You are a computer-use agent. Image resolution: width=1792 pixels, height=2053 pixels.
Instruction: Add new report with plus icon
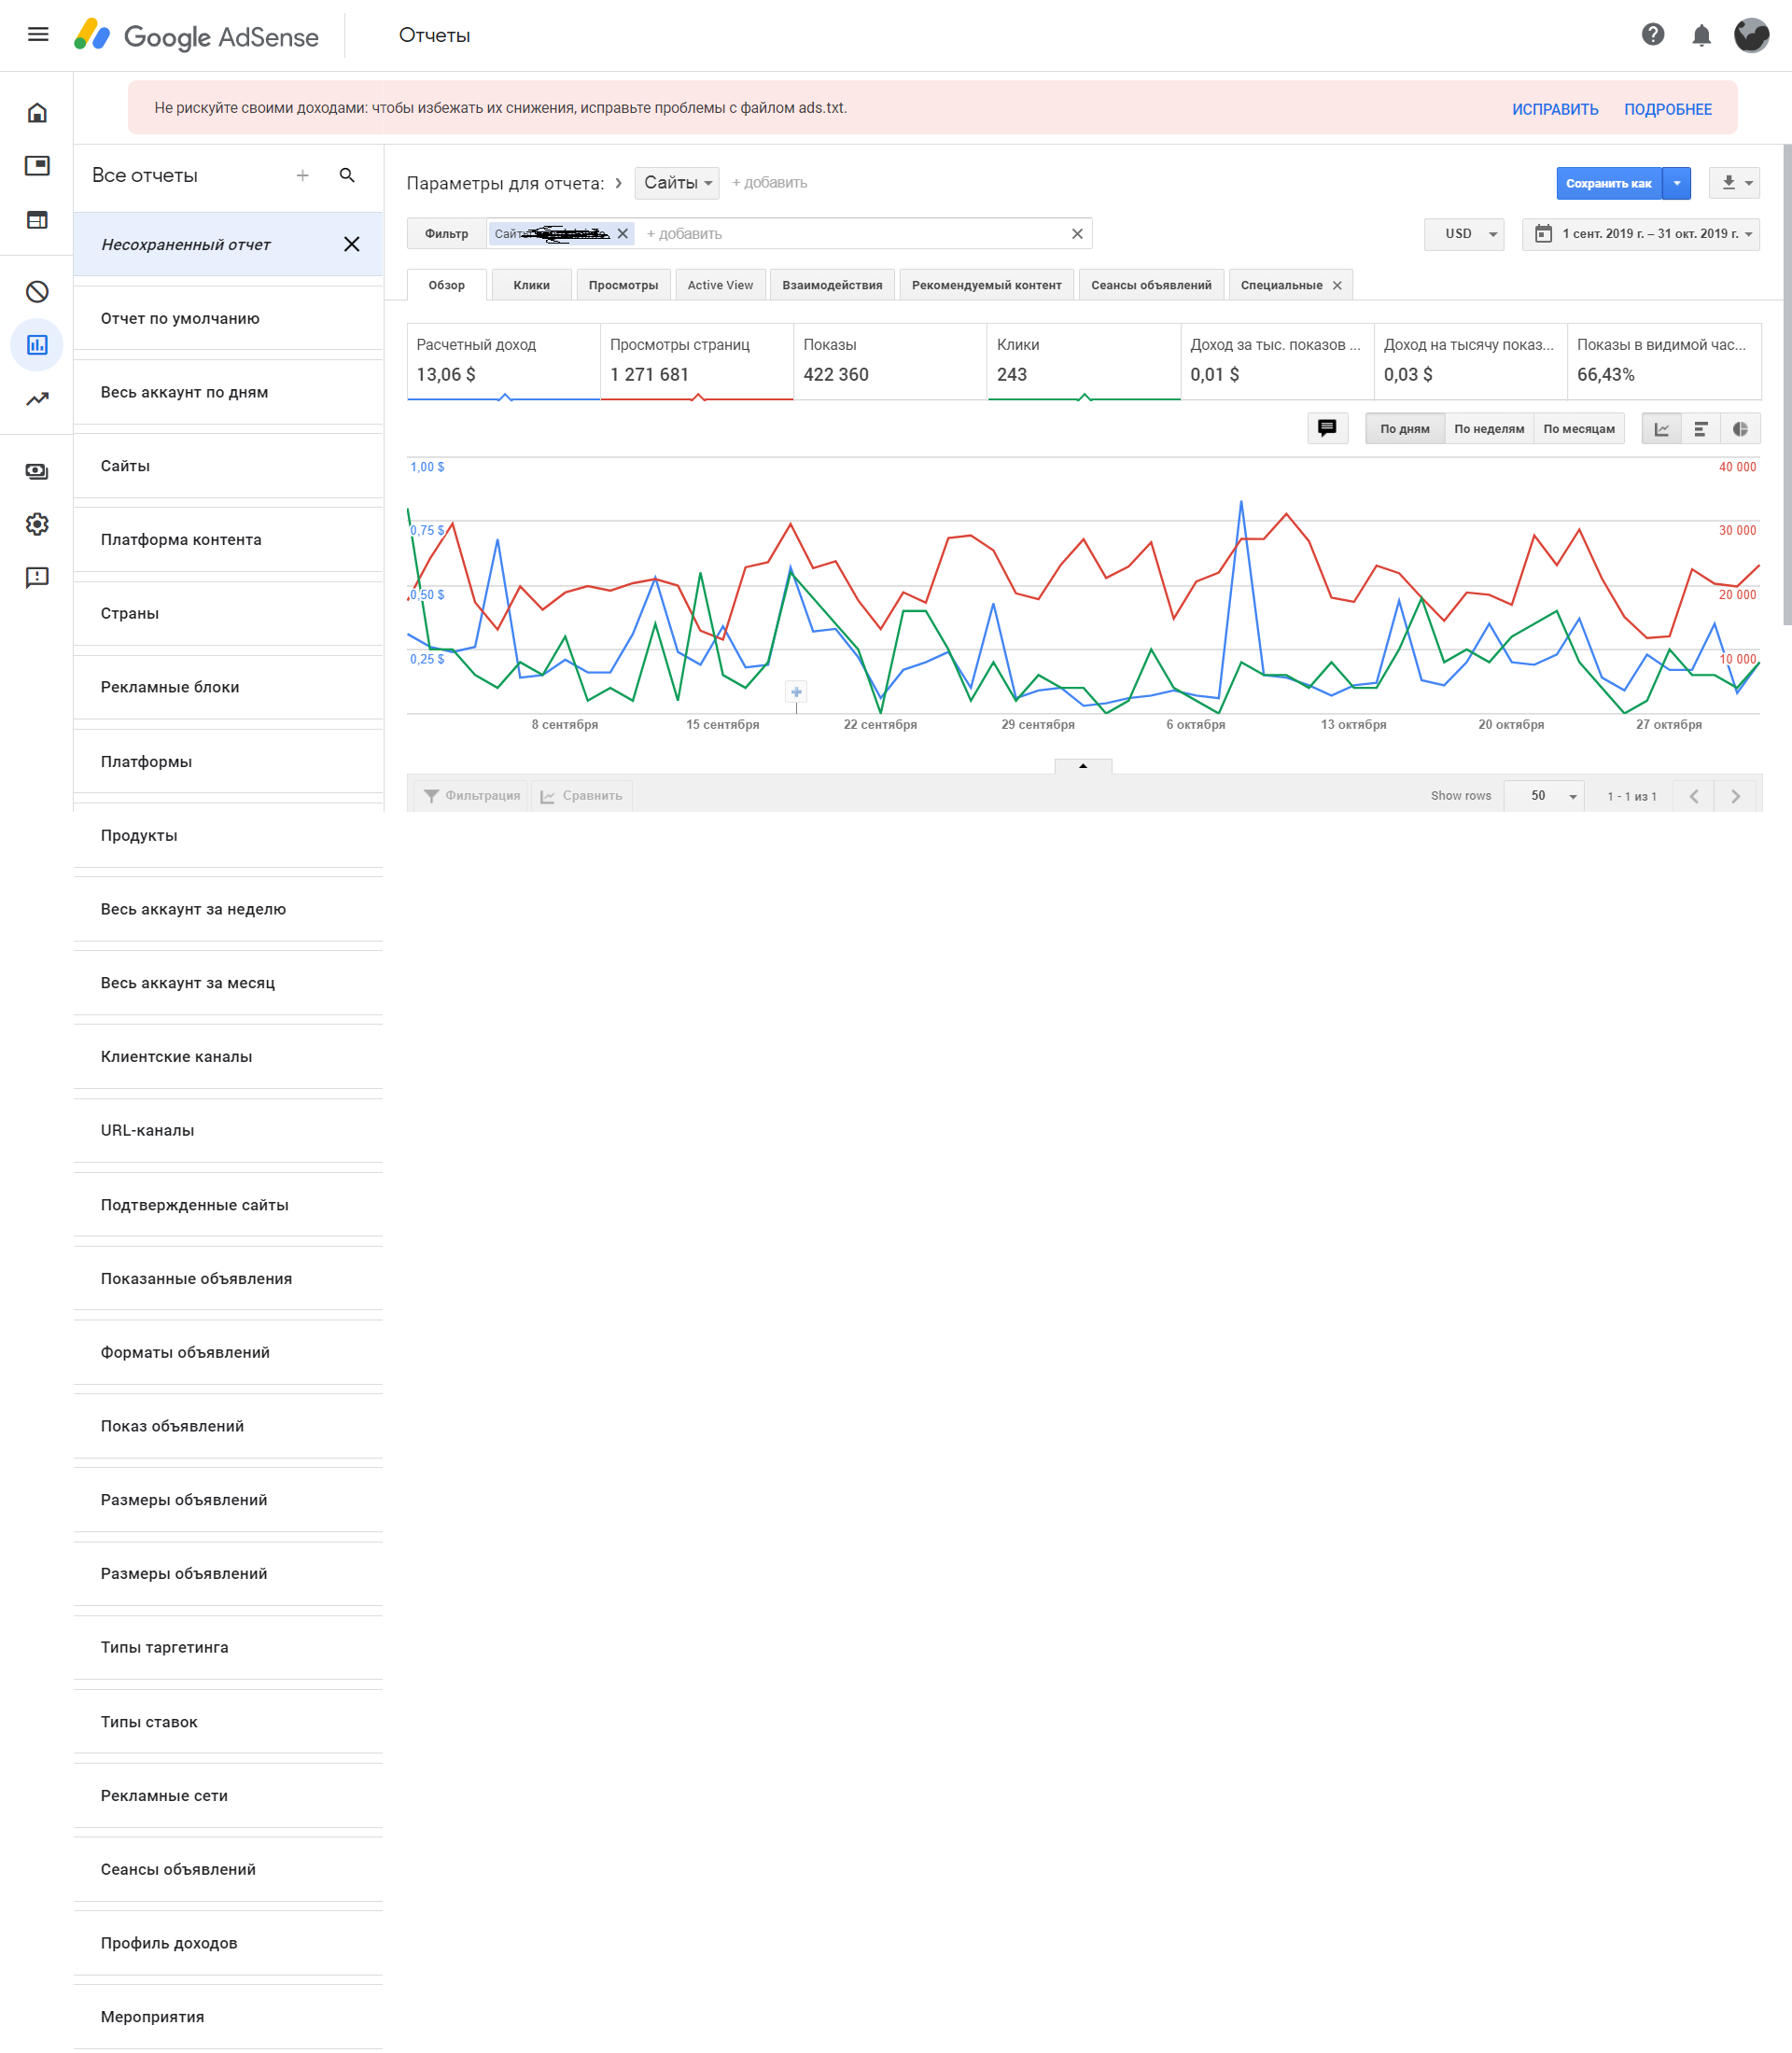coord(302,175)
